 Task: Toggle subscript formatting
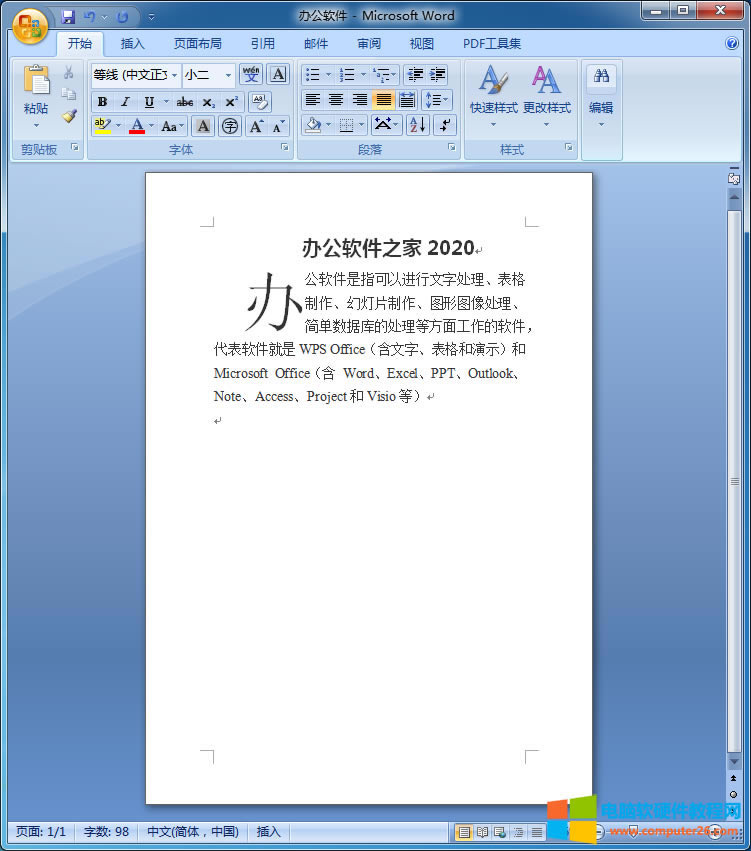point(209,101)
